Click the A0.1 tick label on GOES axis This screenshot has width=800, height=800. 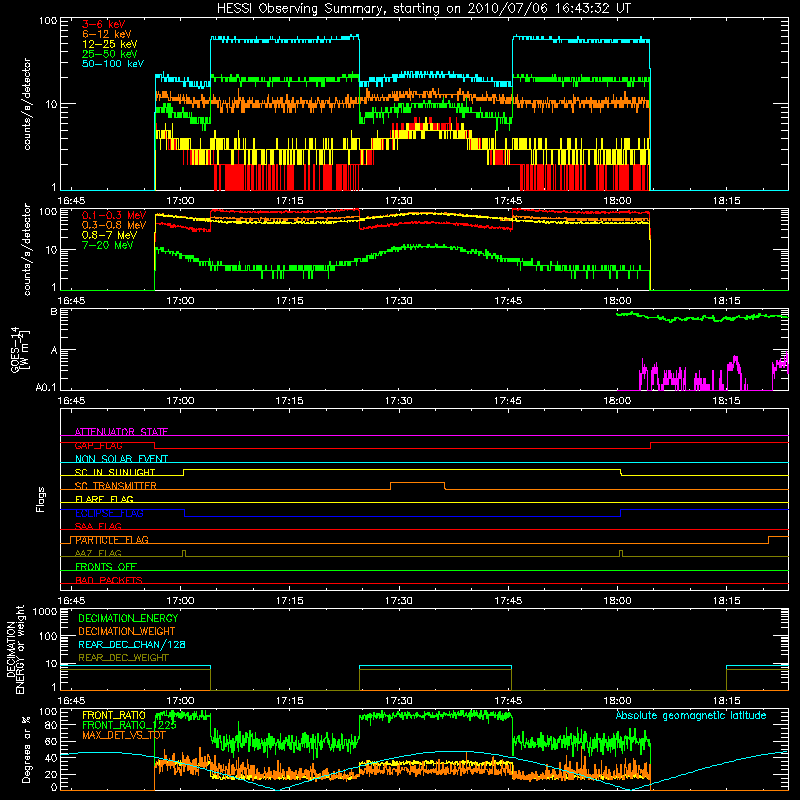[45, 388]
